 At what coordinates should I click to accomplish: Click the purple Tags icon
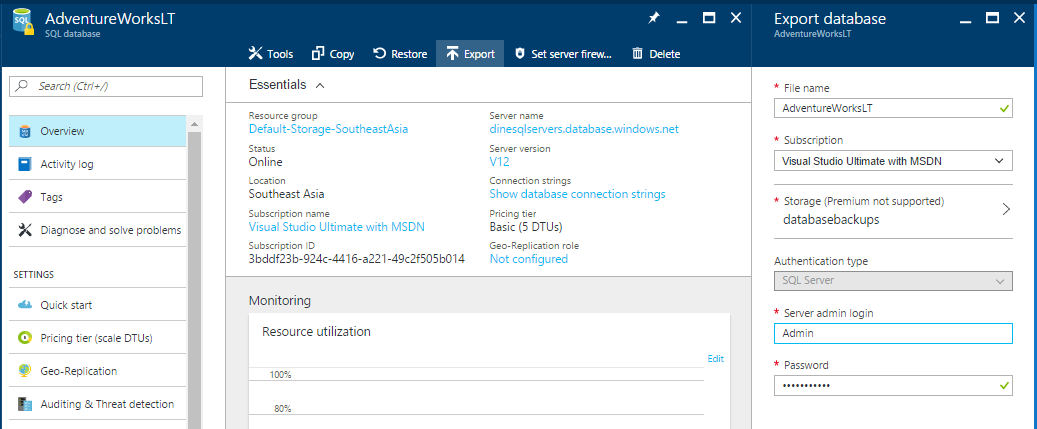click(25, 197)
